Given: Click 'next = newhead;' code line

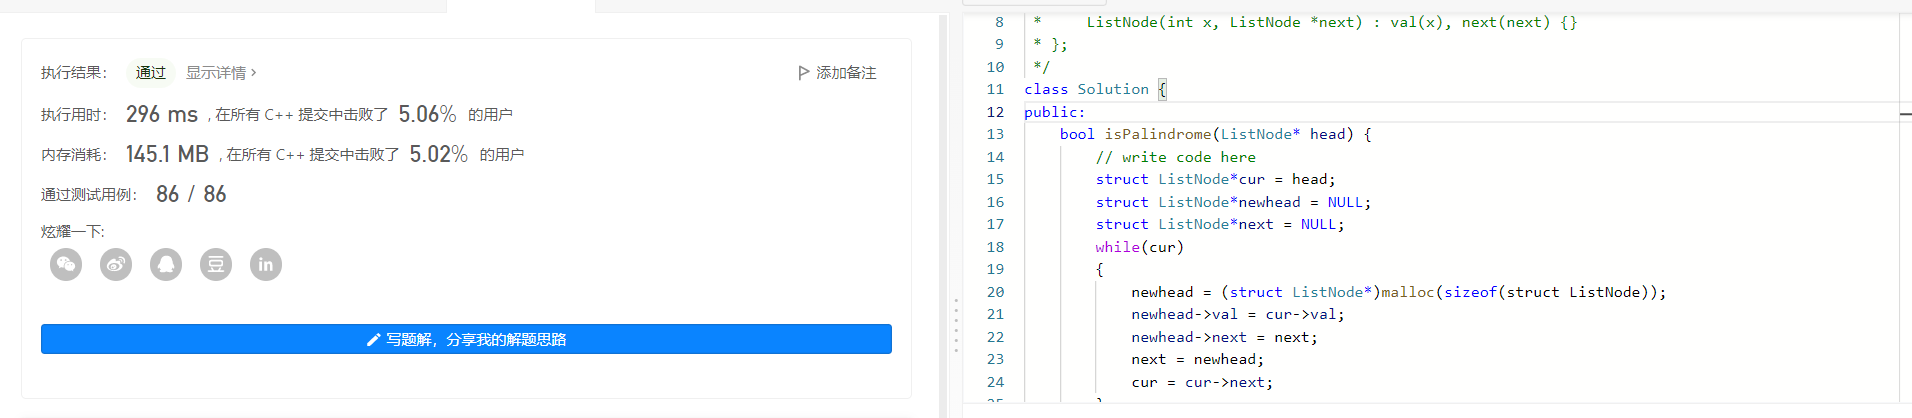Looking at the screenshot, I should tap(1198, 359).
